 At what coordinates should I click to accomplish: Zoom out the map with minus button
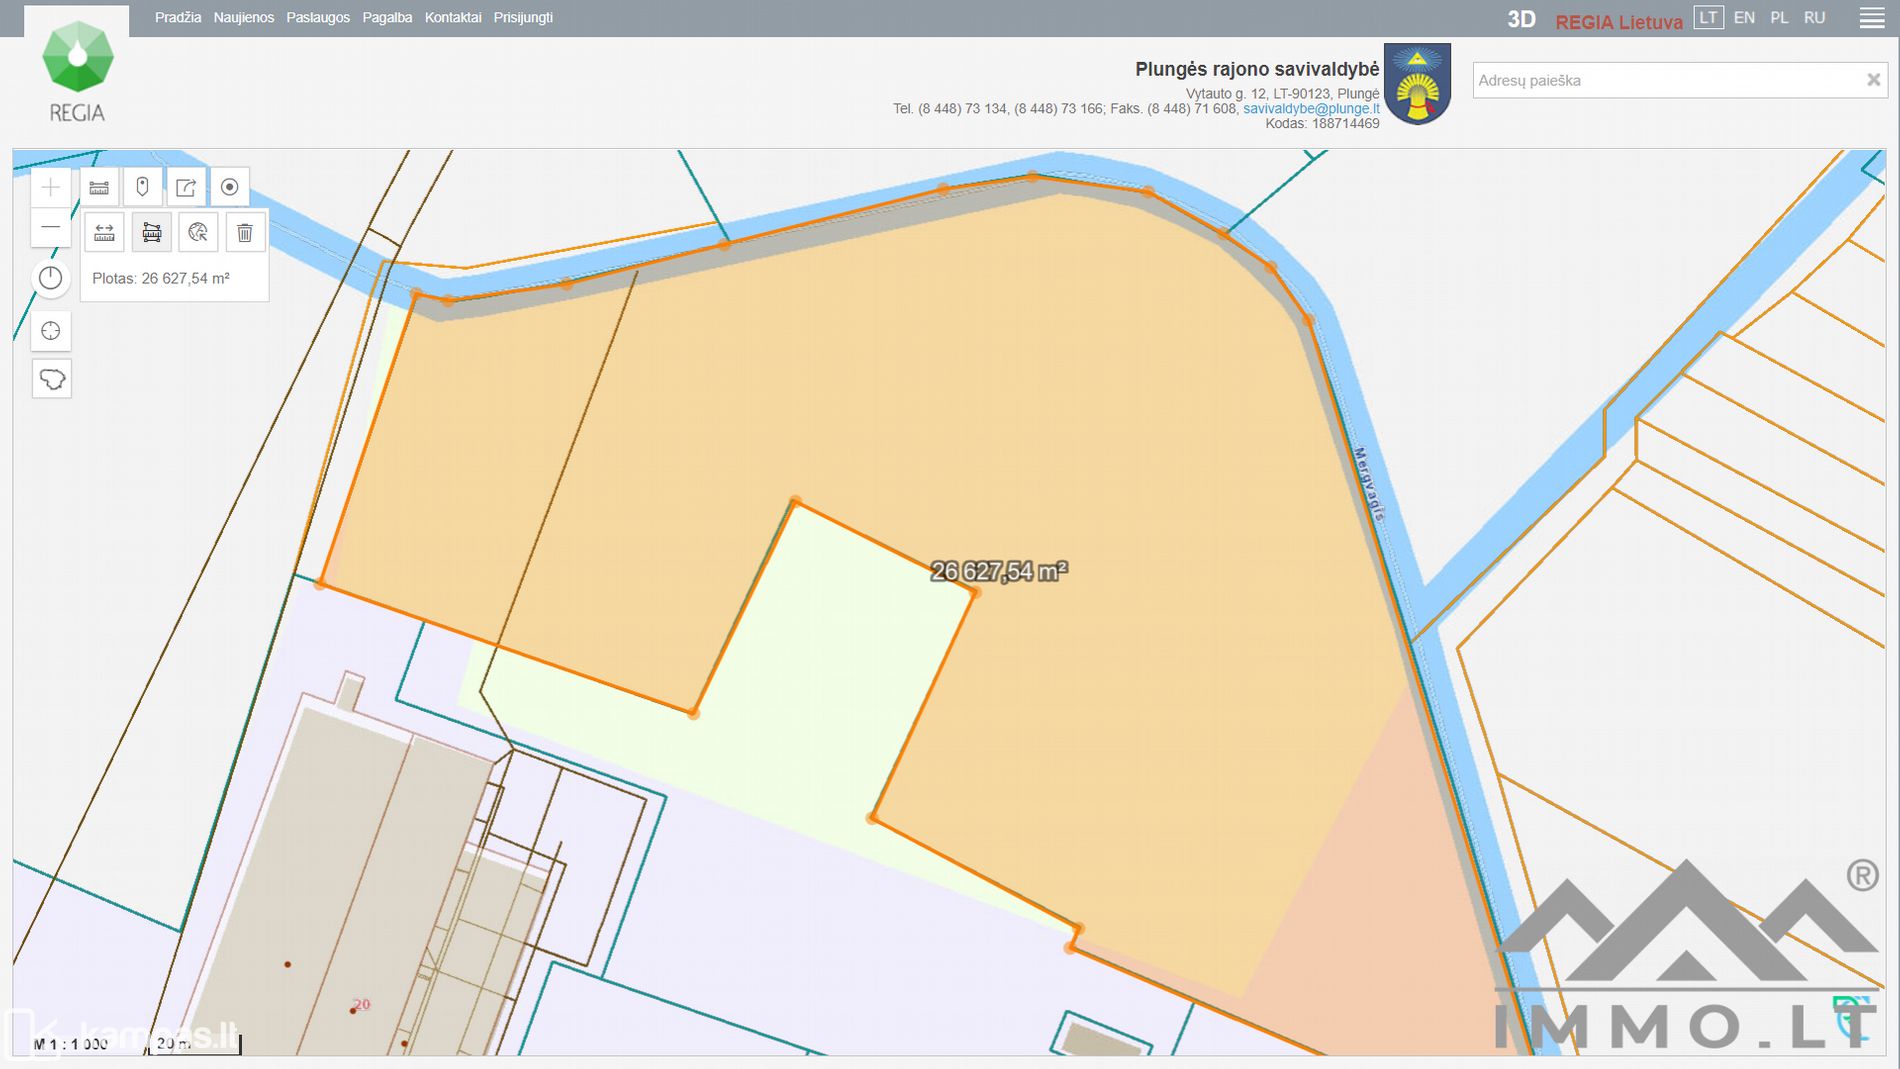point(51,228)
